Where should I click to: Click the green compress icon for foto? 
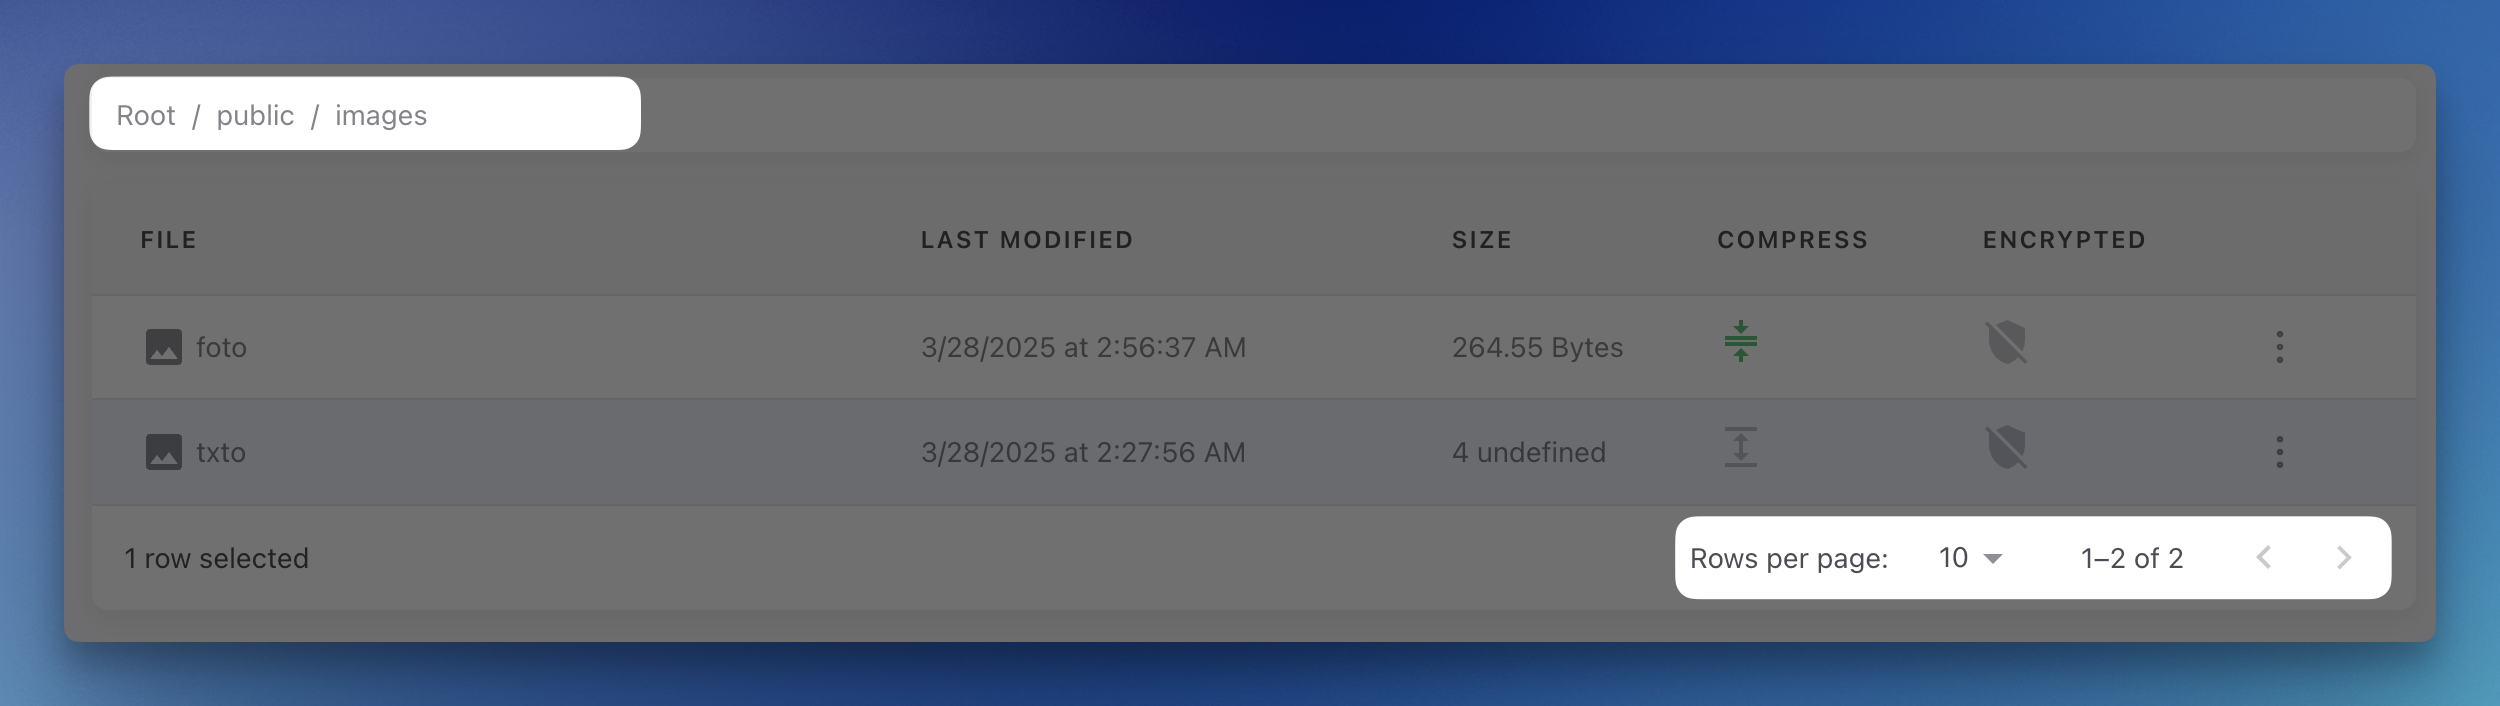click(1740, 342)
